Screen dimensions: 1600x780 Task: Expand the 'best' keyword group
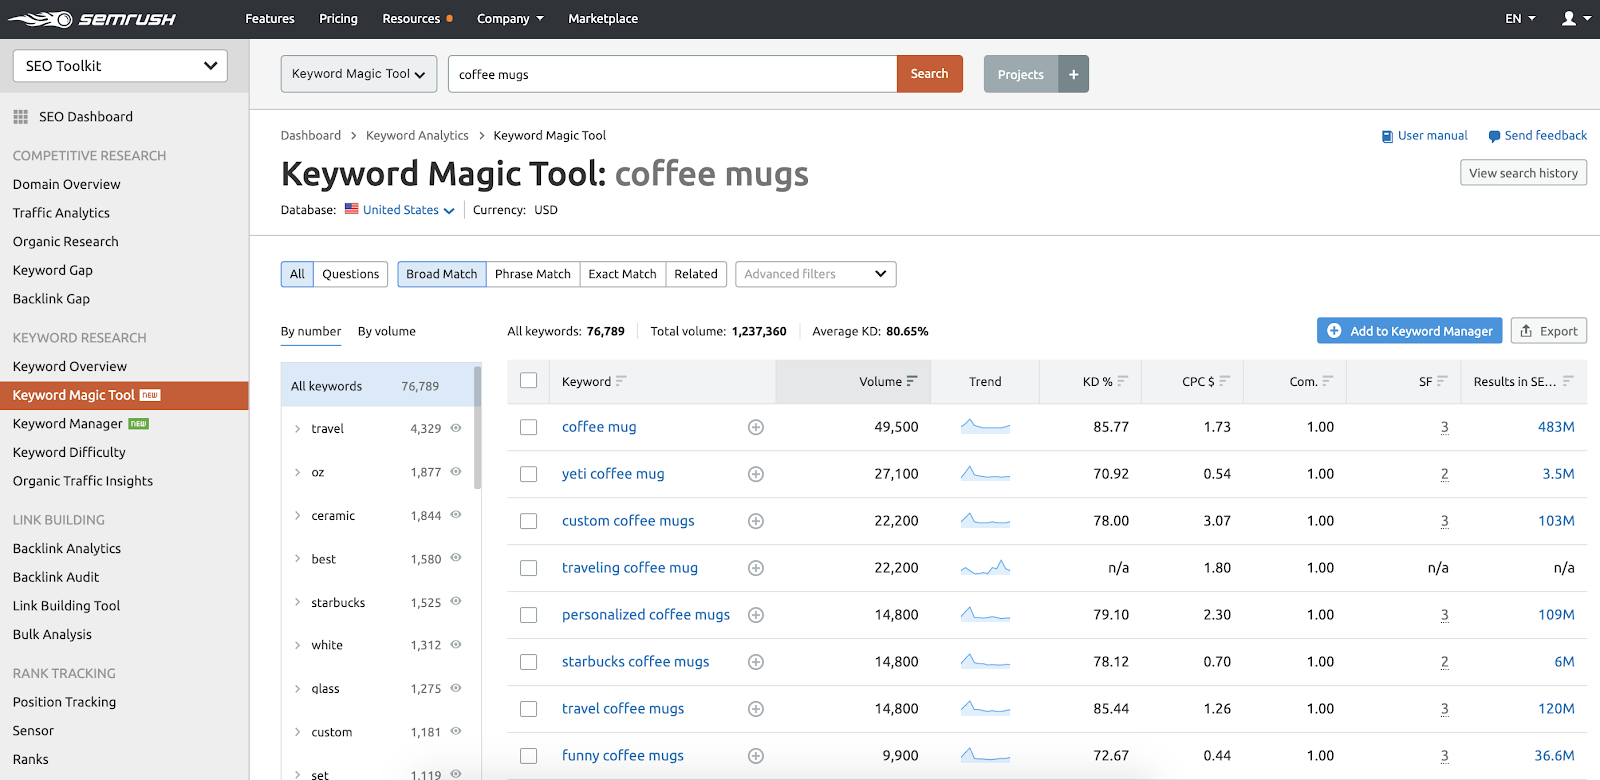298,559
